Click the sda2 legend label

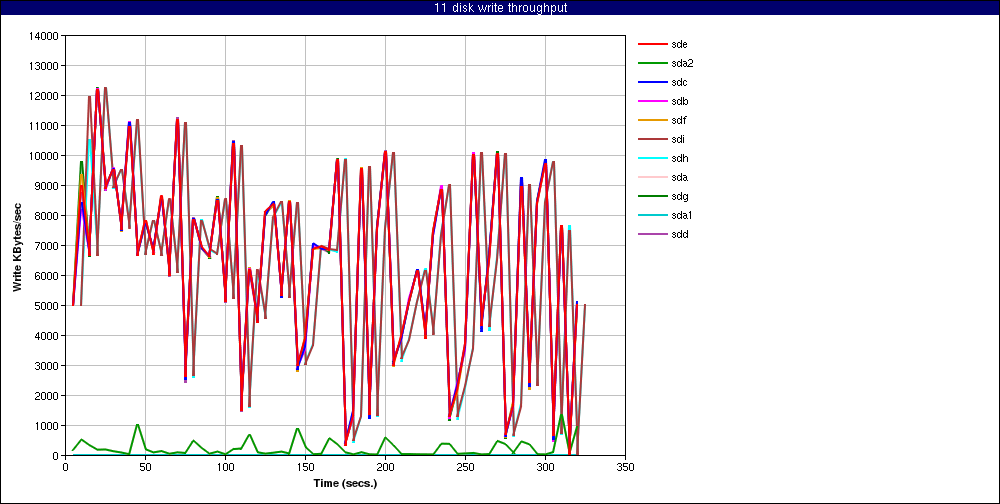(x=682, y=63)
